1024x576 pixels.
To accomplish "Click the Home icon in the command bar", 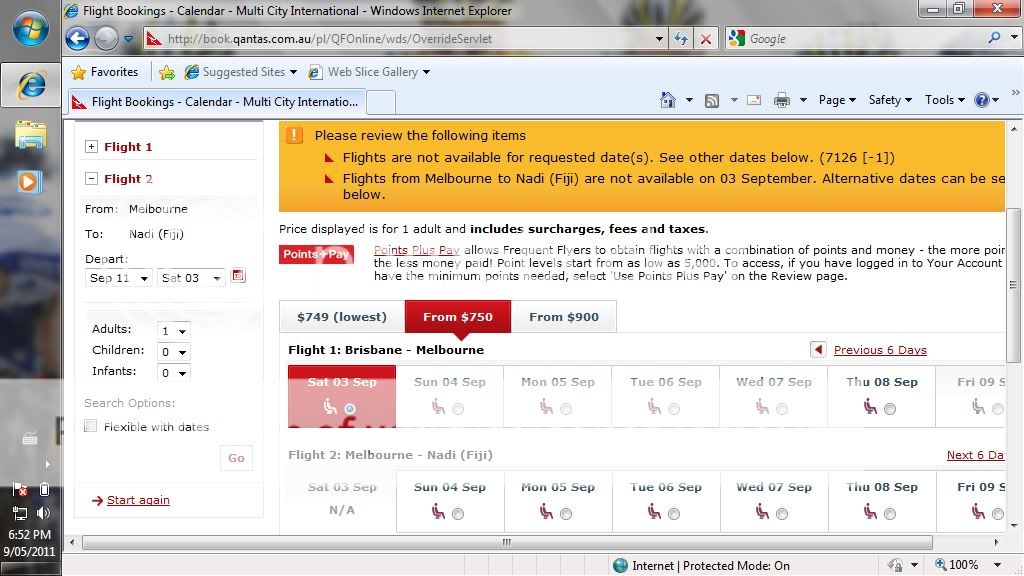I will (667, 100).
